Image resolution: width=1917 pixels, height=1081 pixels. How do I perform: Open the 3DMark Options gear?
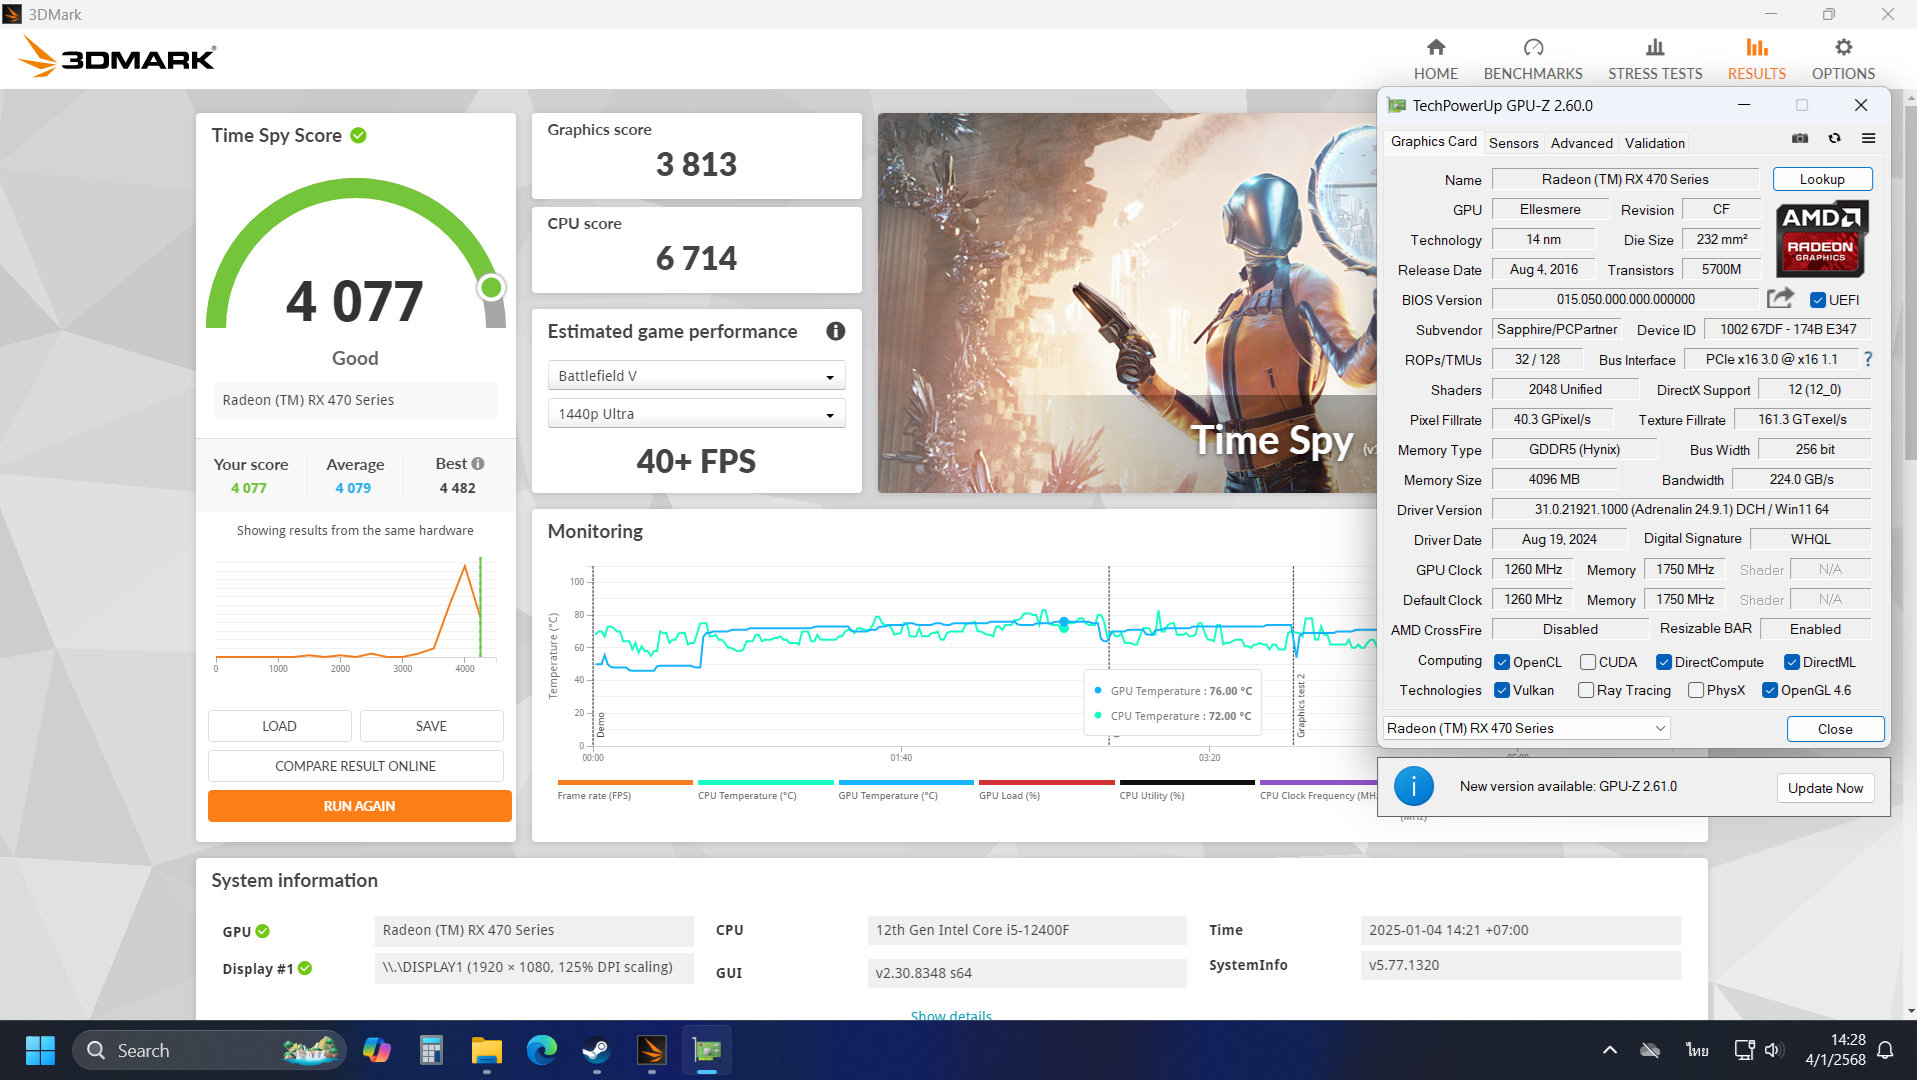coord(1842,48)
